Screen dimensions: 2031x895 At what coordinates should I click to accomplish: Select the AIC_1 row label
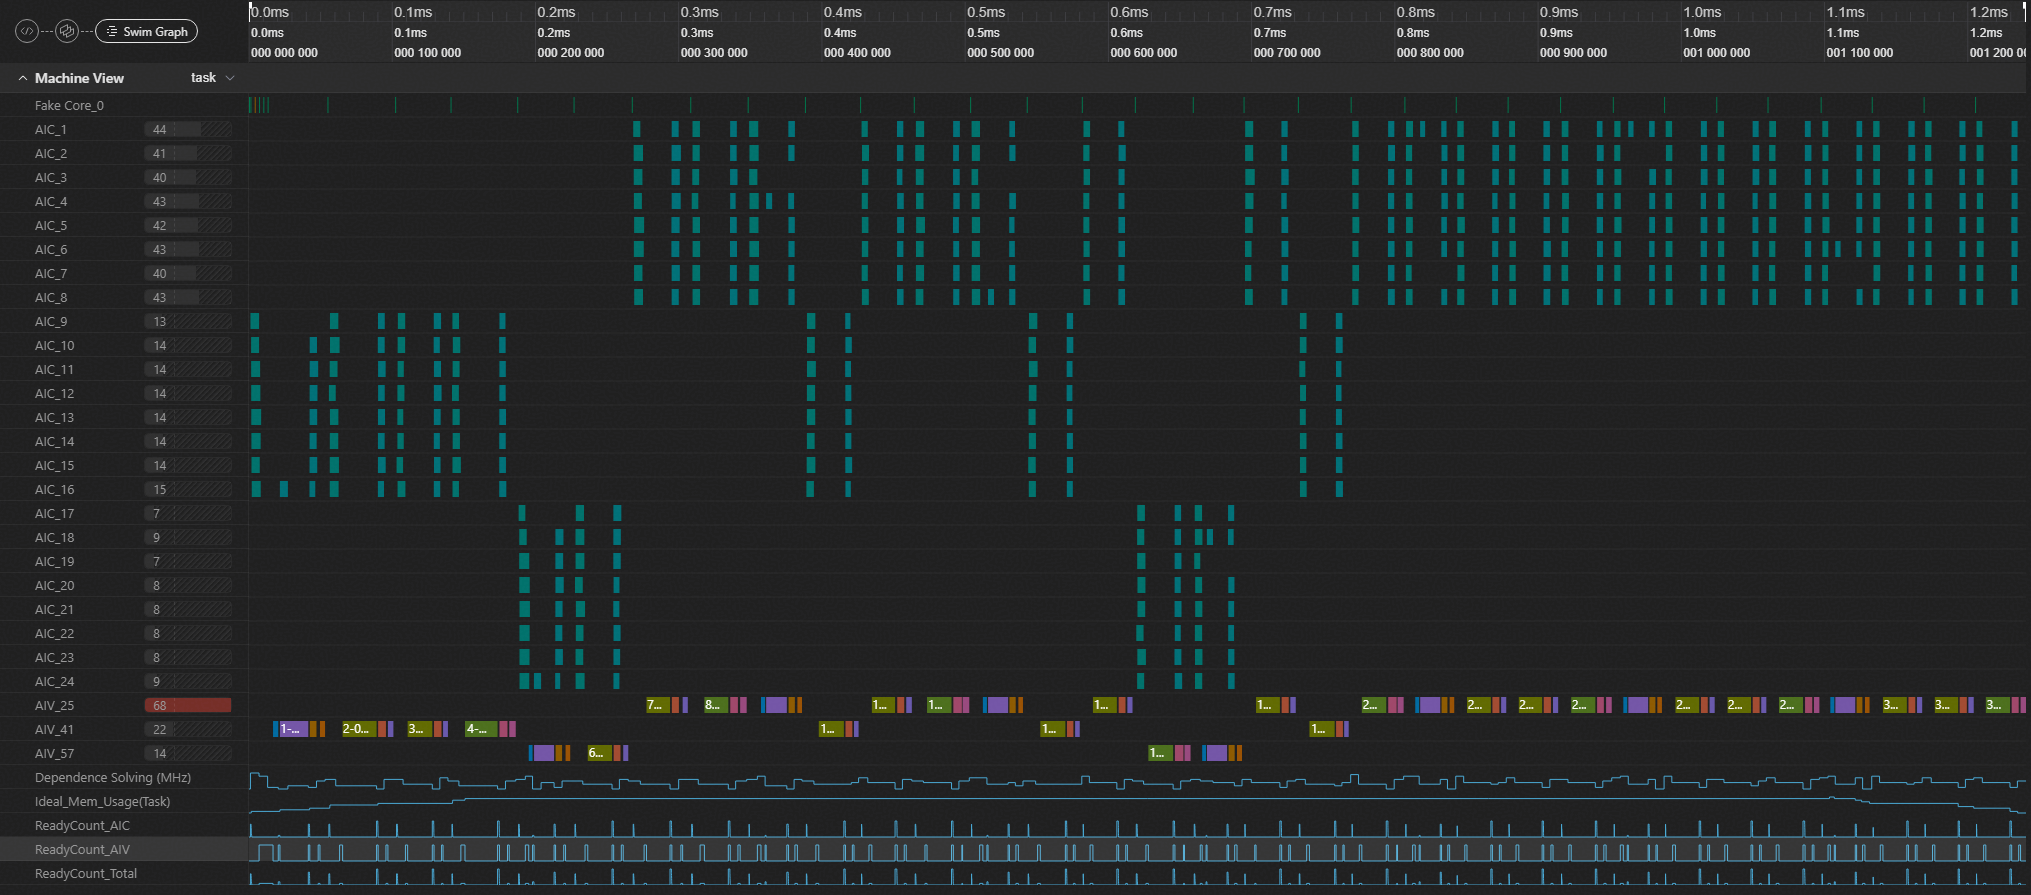51,130
